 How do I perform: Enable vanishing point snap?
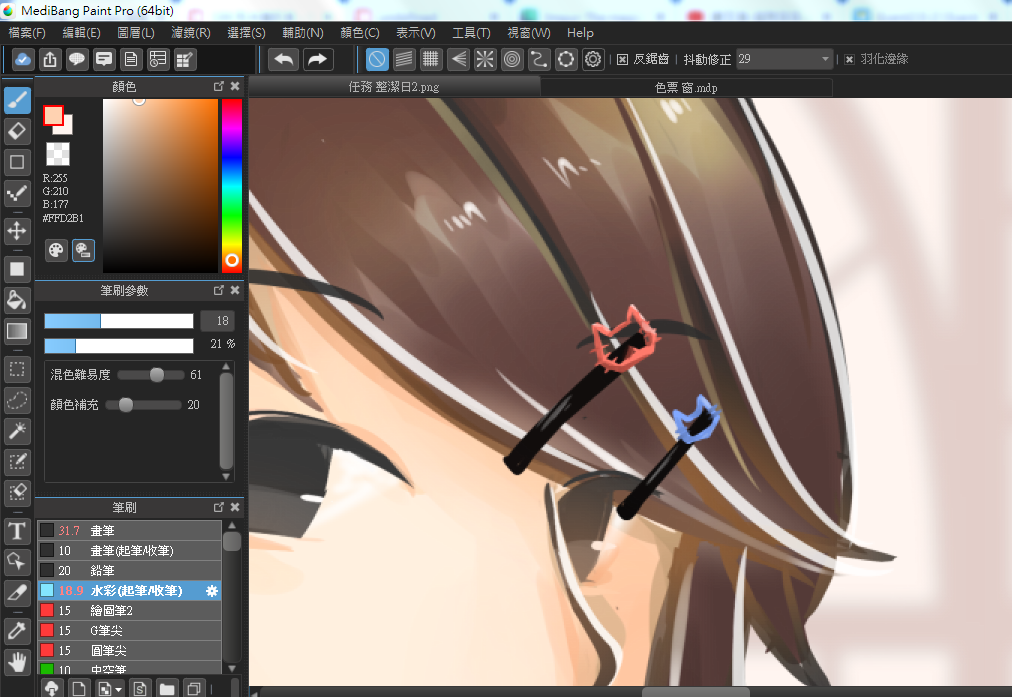(x=458, y=59)
